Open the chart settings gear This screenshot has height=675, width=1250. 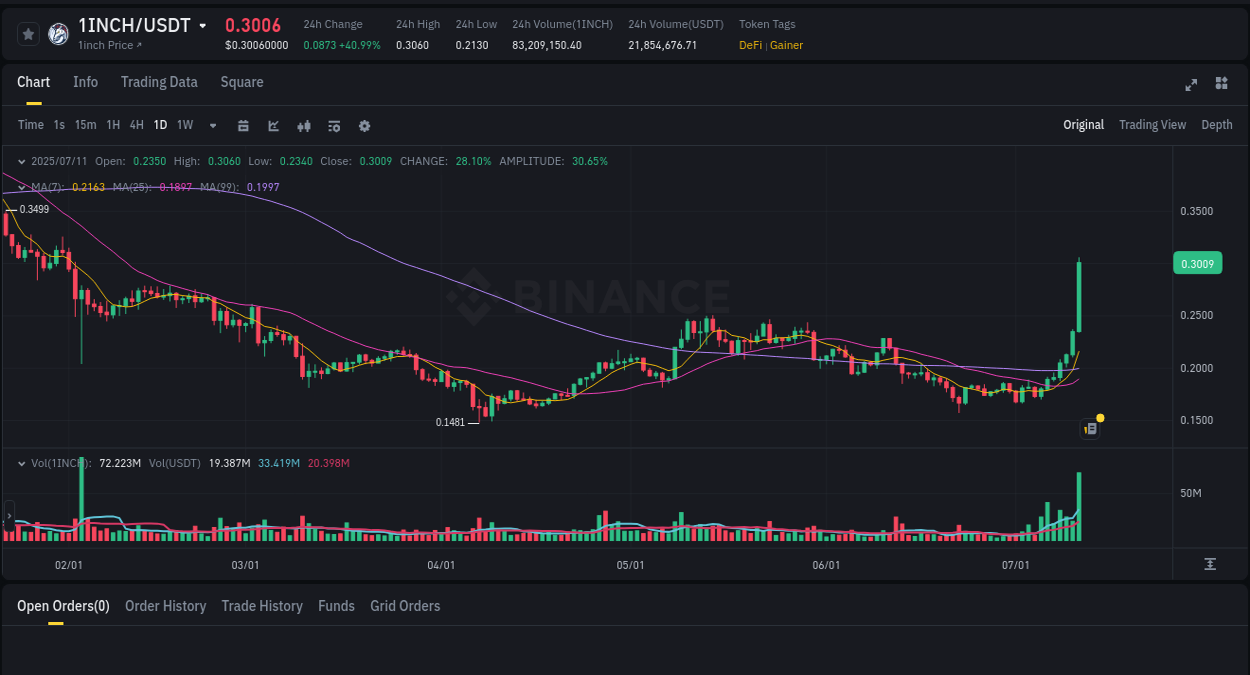tap(364, 125)
